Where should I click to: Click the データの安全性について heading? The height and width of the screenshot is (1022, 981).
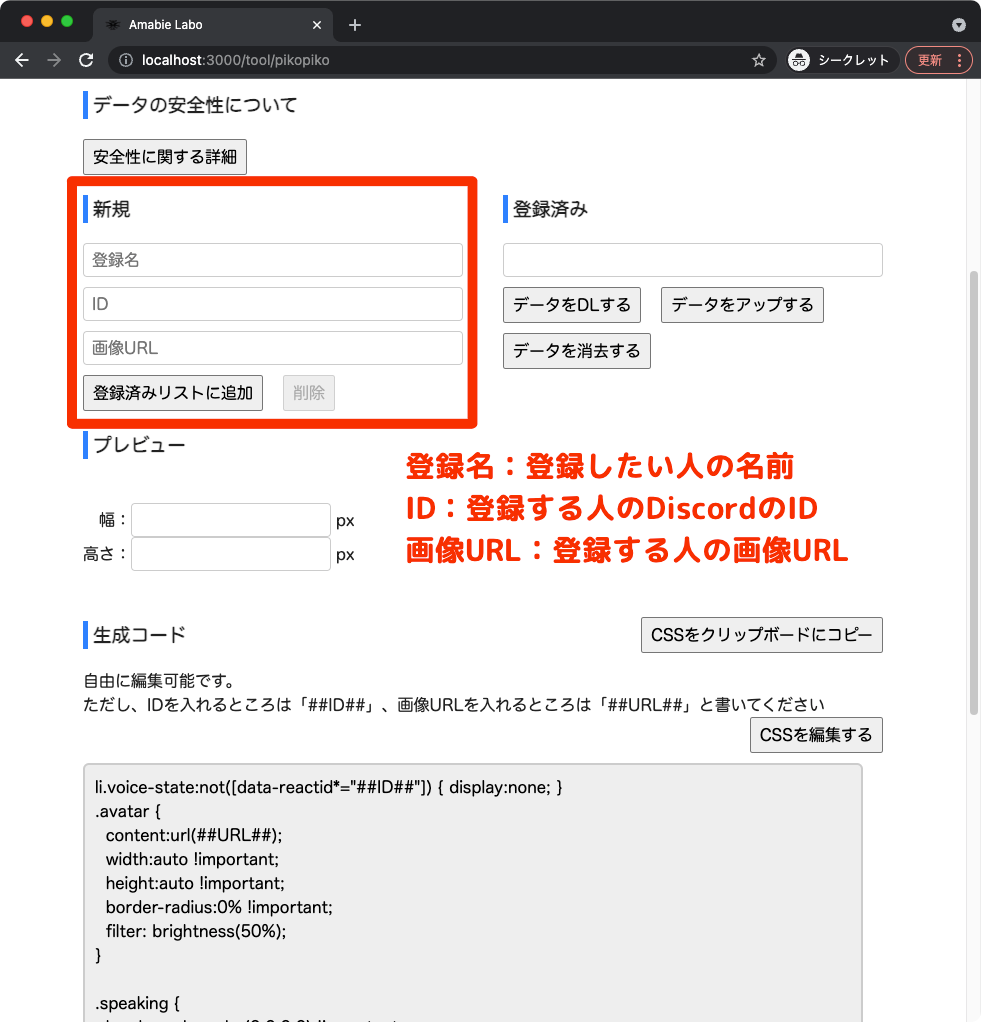pos(195,105)
